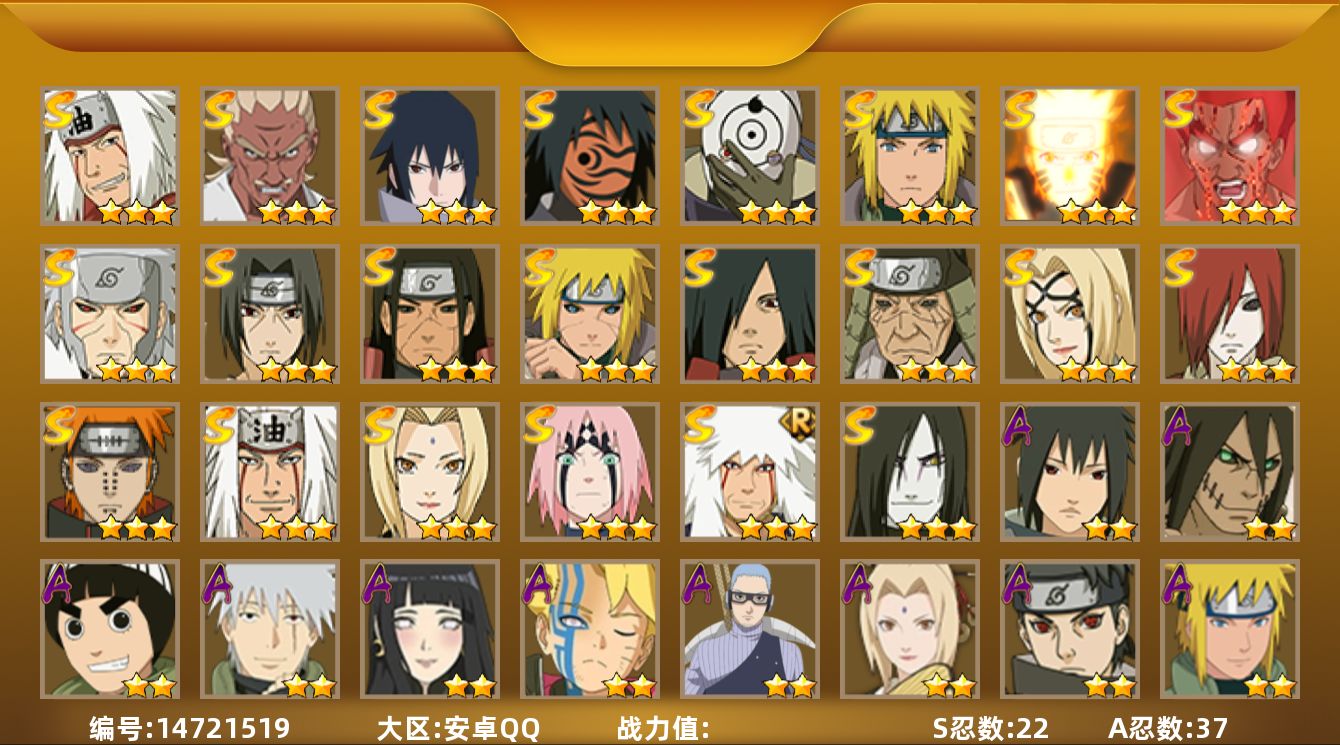1340x745 pixels.
Task: Select the orange-haired ninja with face piercings
Action: (110, 472)
